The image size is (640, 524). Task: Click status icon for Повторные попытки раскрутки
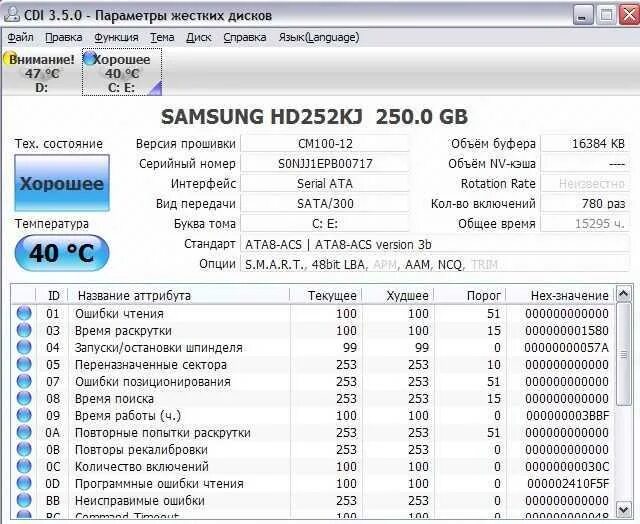(24, 433)
